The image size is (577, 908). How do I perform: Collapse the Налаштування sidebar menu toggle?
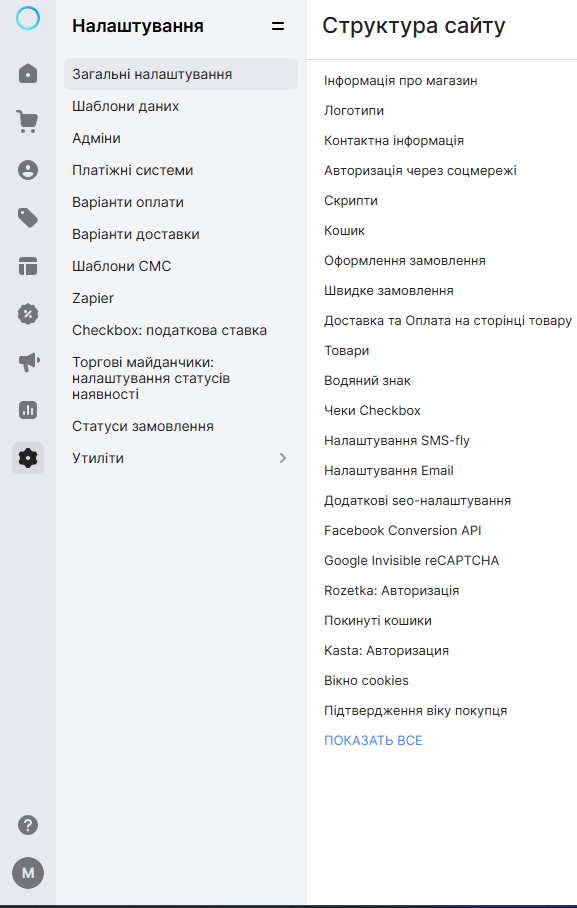278,26
